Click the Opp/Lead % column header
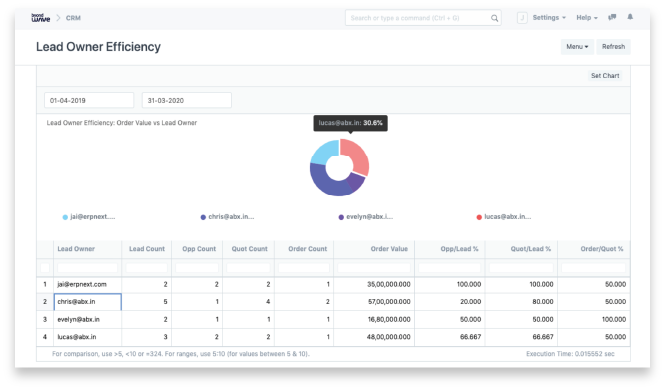This screenshot has width=665, height=390. click(x=450, y=249)
